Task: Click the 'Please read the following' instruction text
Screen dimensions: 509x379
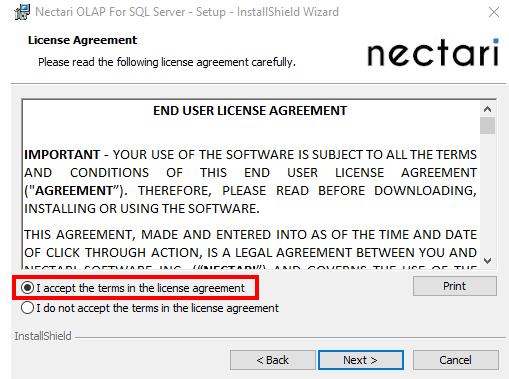Action: click(167, 62)
